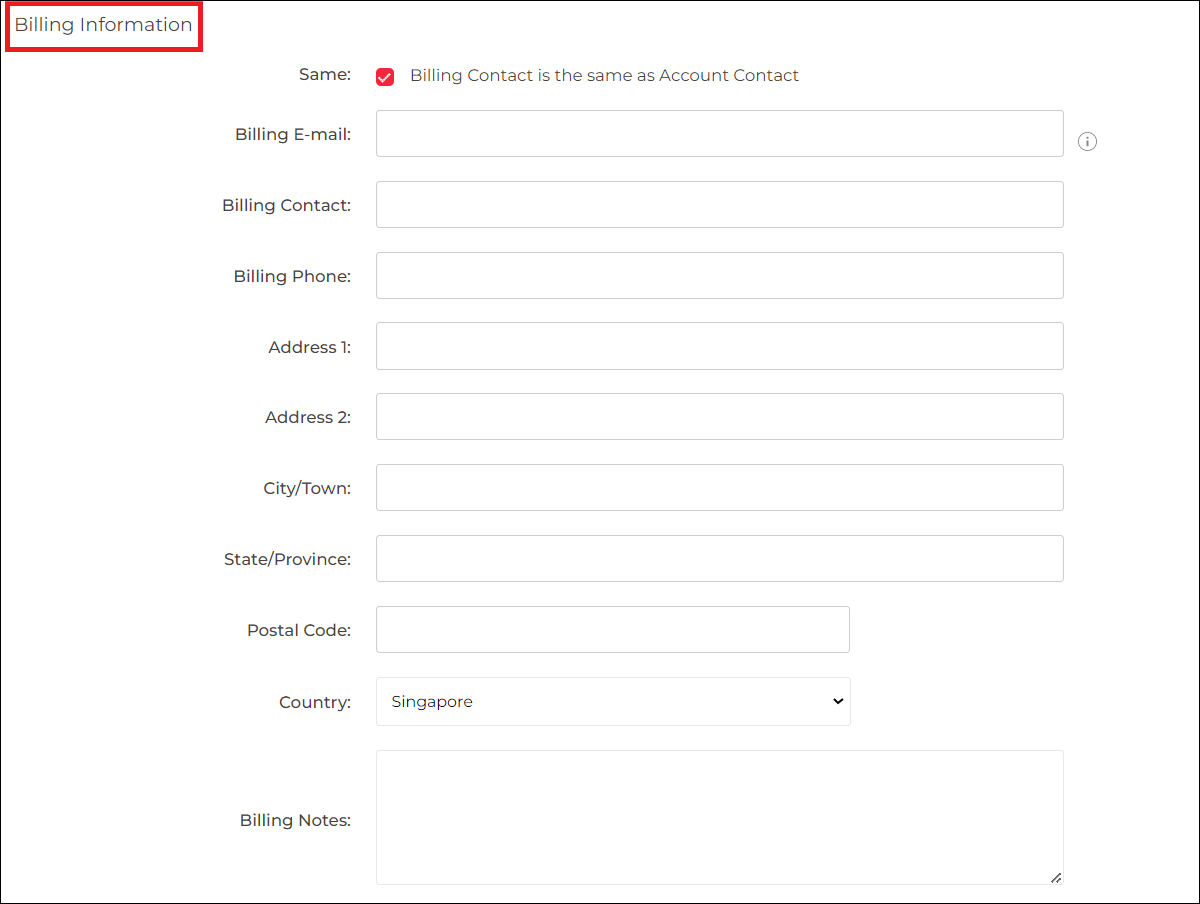The height and width of the screenshot is (904, 1200).
Task: Click the 'Address 1:' label
Action: (310, 347)
